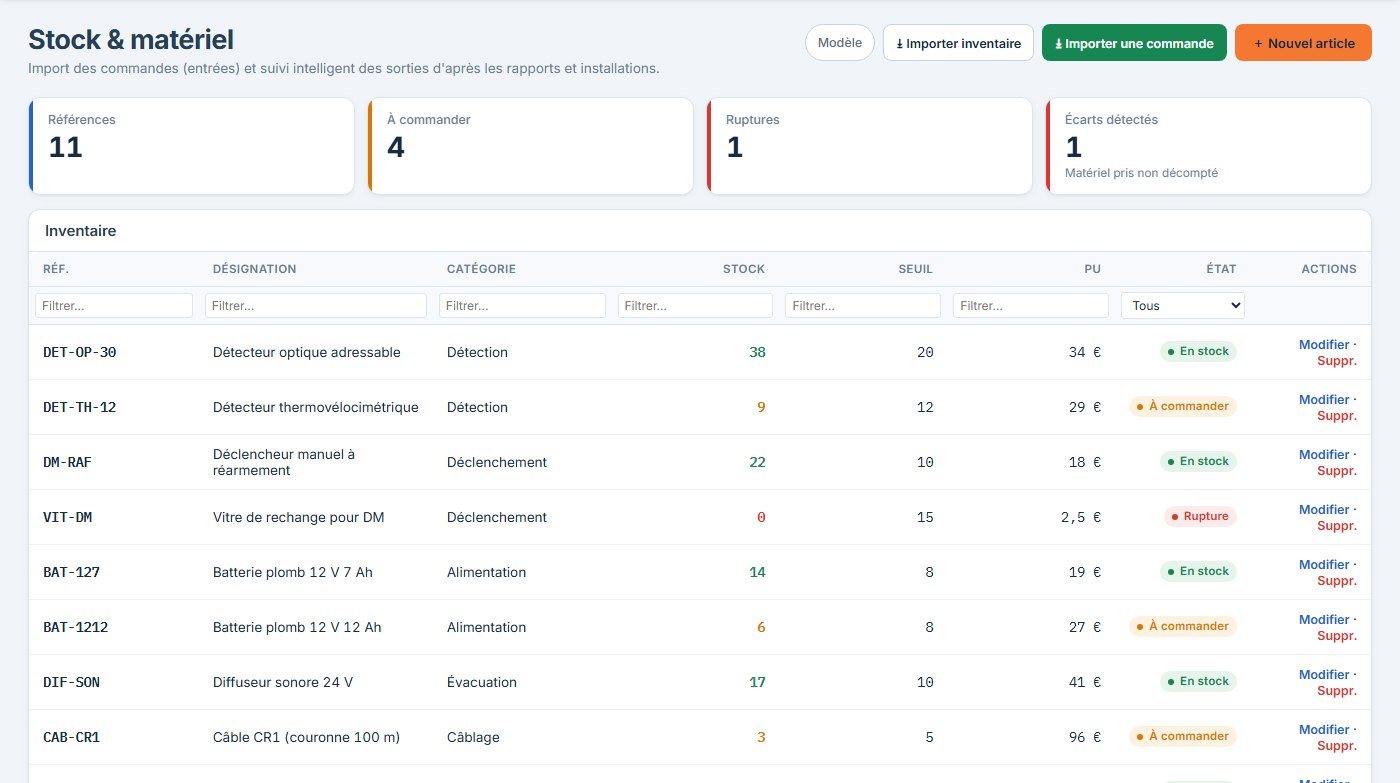Screen dimensions: 1400x783
Task: Click Suppr. for DM-RAF row
Action: (1337, 471)
